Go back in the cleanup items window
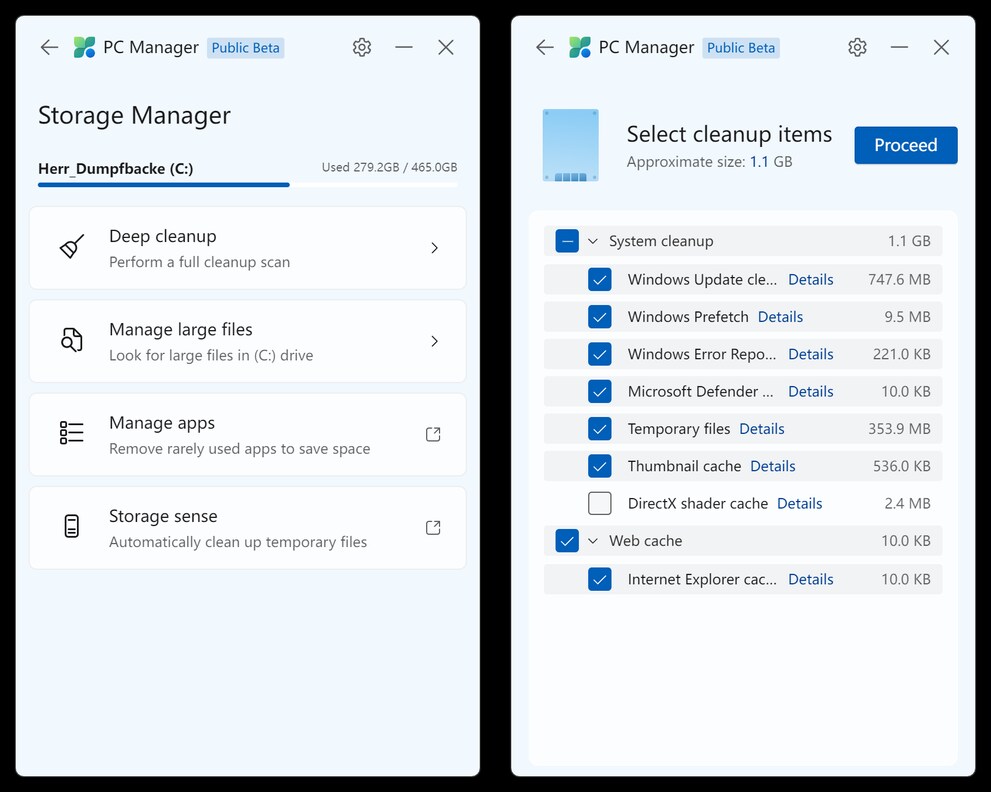Screen dimensions: 991x792 click(545, 47)
